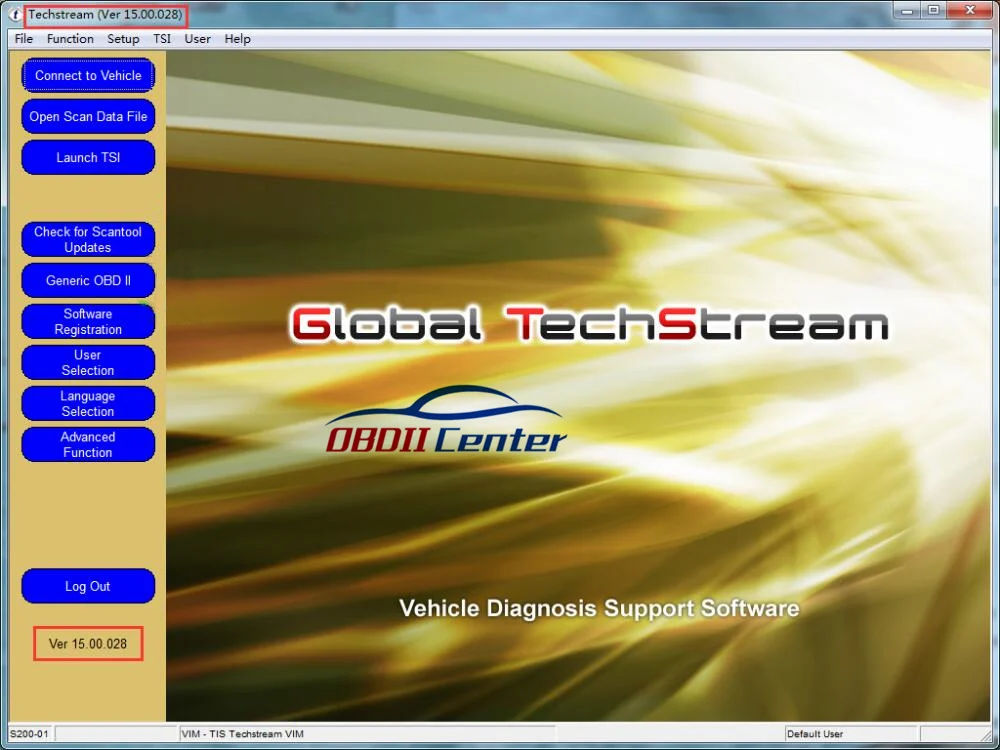Open the File menu
This screenshot has height=750, width=1000.
pyautogui.click(x=24, y=39)
